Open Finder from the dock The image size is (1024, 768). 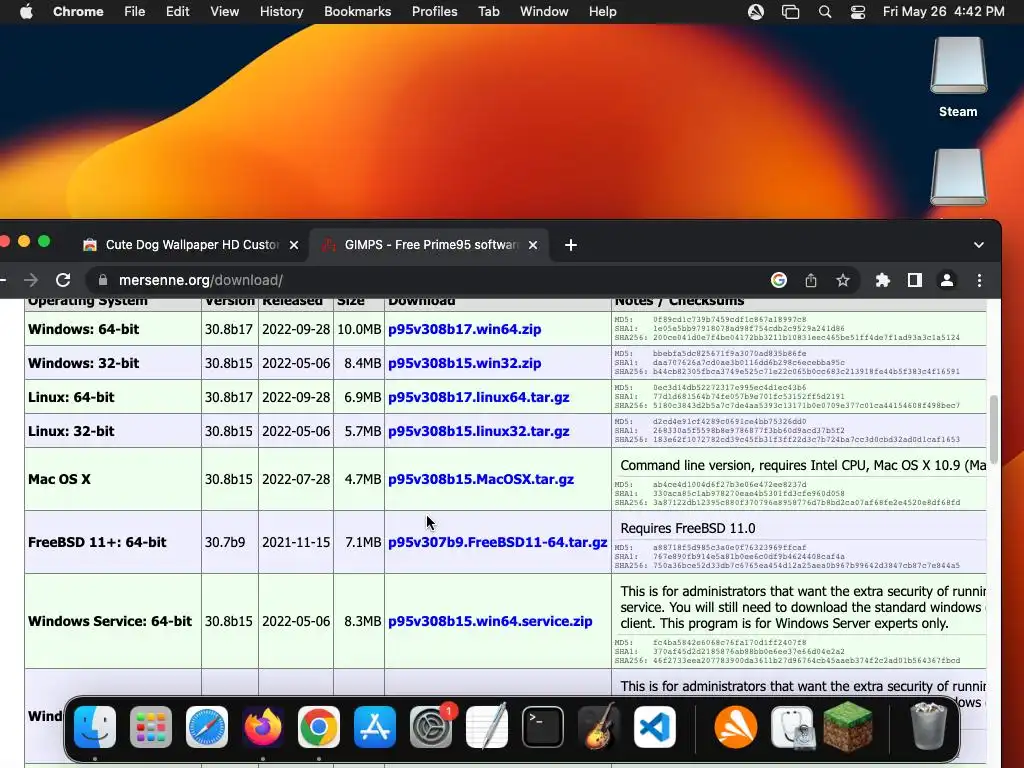[95, 727]
